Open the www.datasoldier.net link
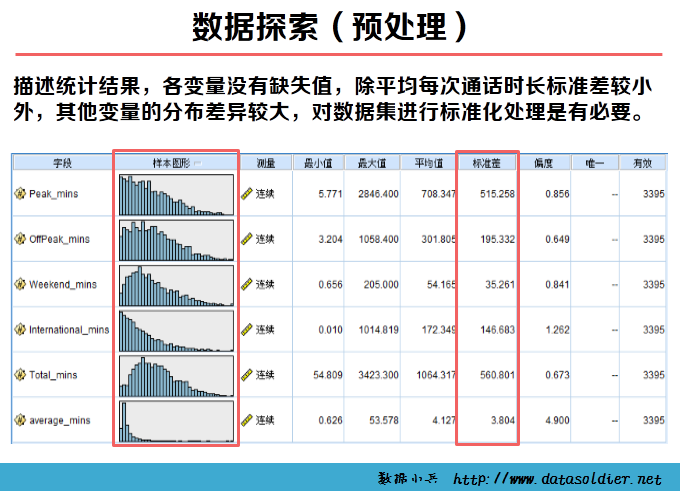680x491 pixels. point(557,479)
